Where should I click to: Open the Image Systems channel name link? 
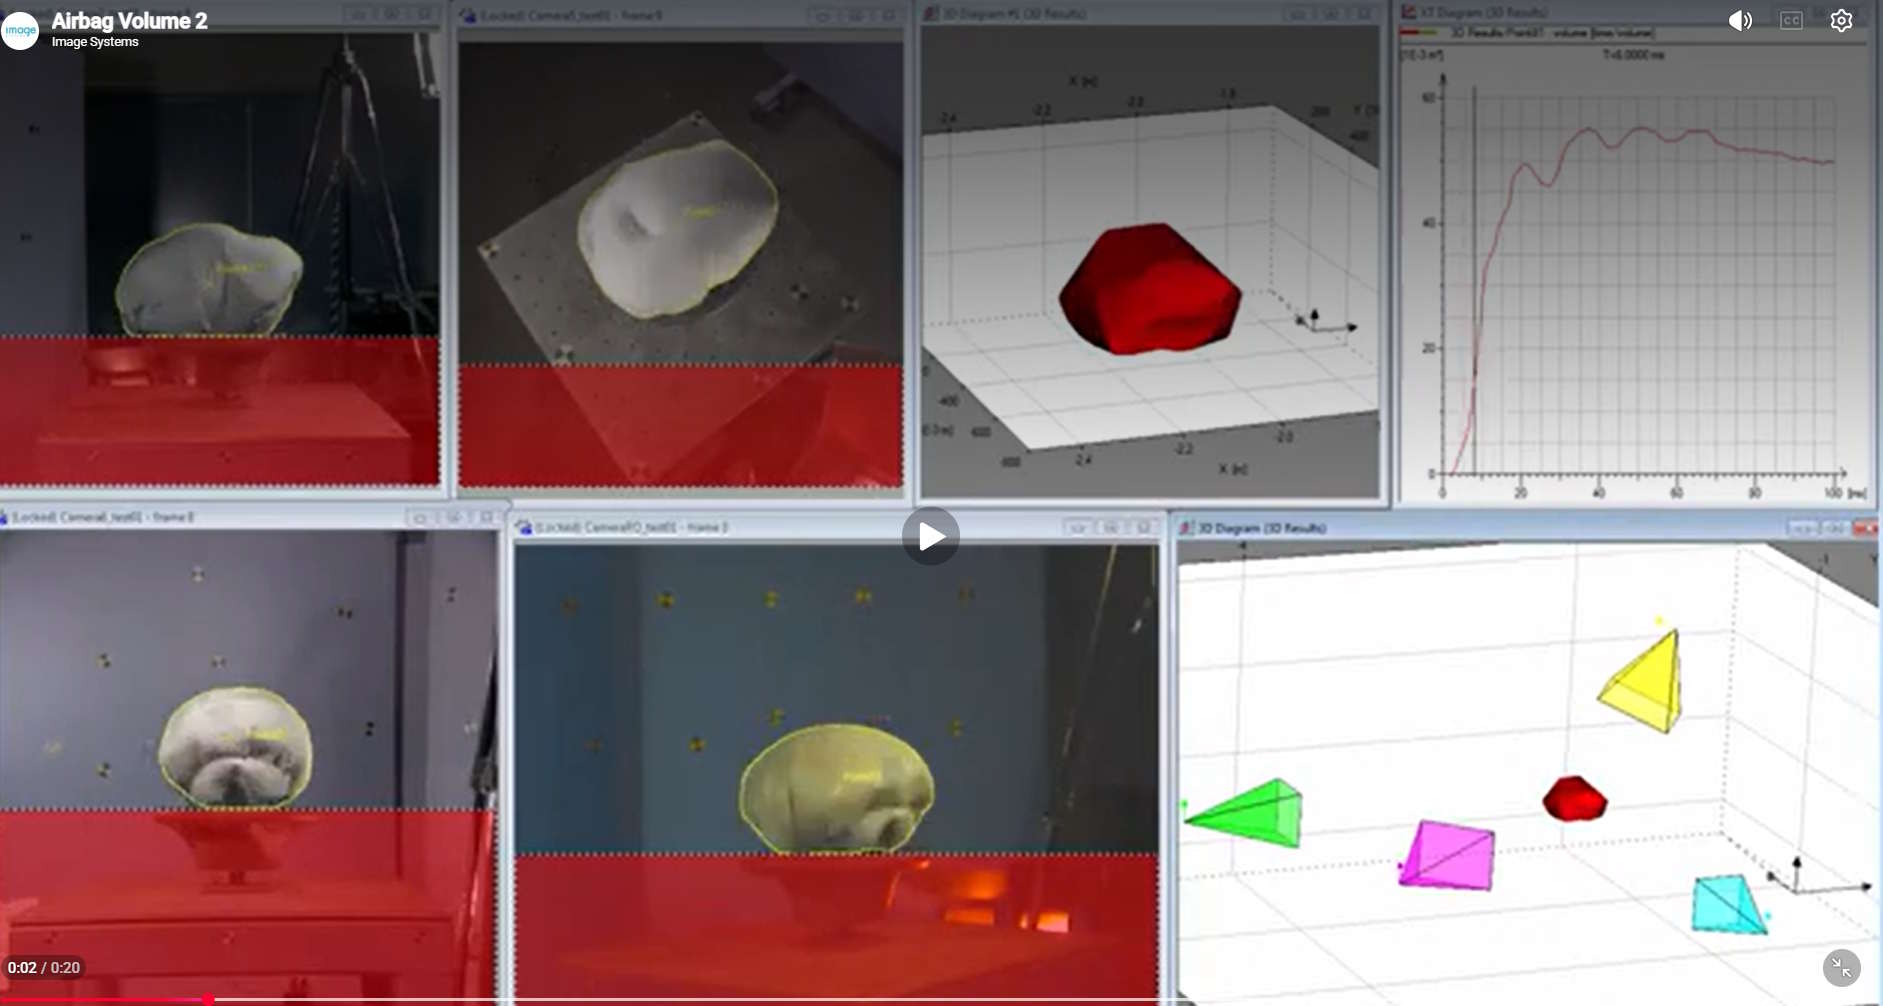(95, 42)
